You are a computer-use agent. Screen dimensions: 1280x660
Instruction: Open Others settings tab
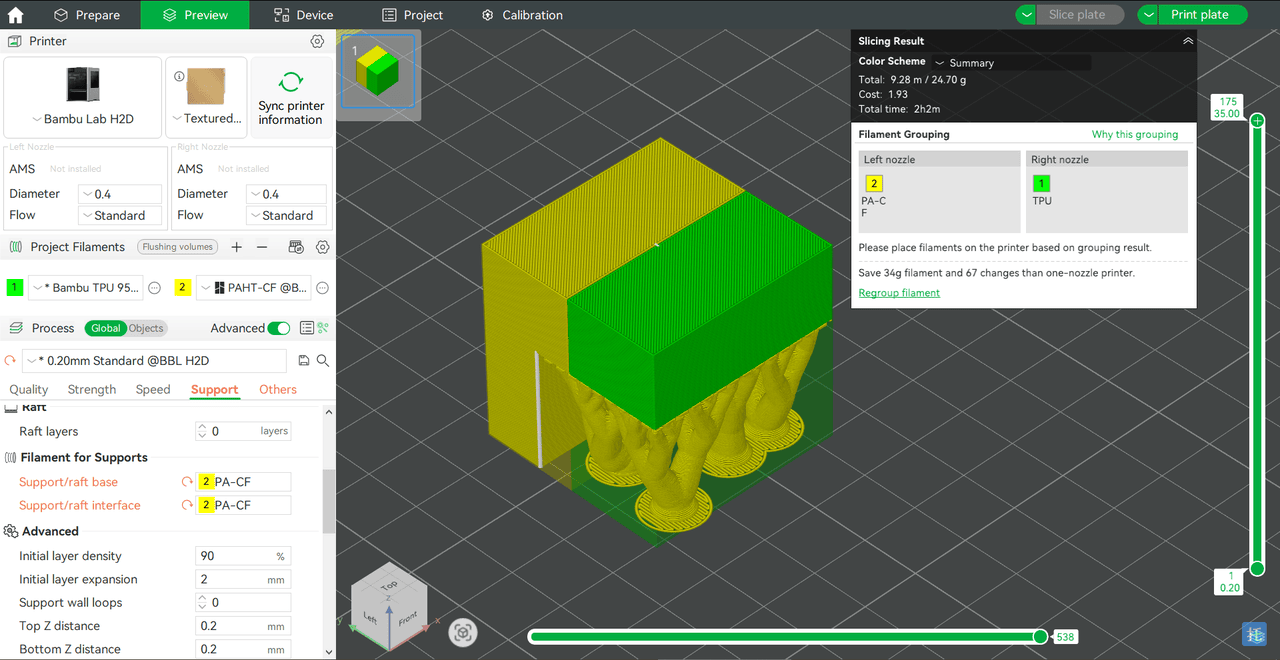(278, 389)
